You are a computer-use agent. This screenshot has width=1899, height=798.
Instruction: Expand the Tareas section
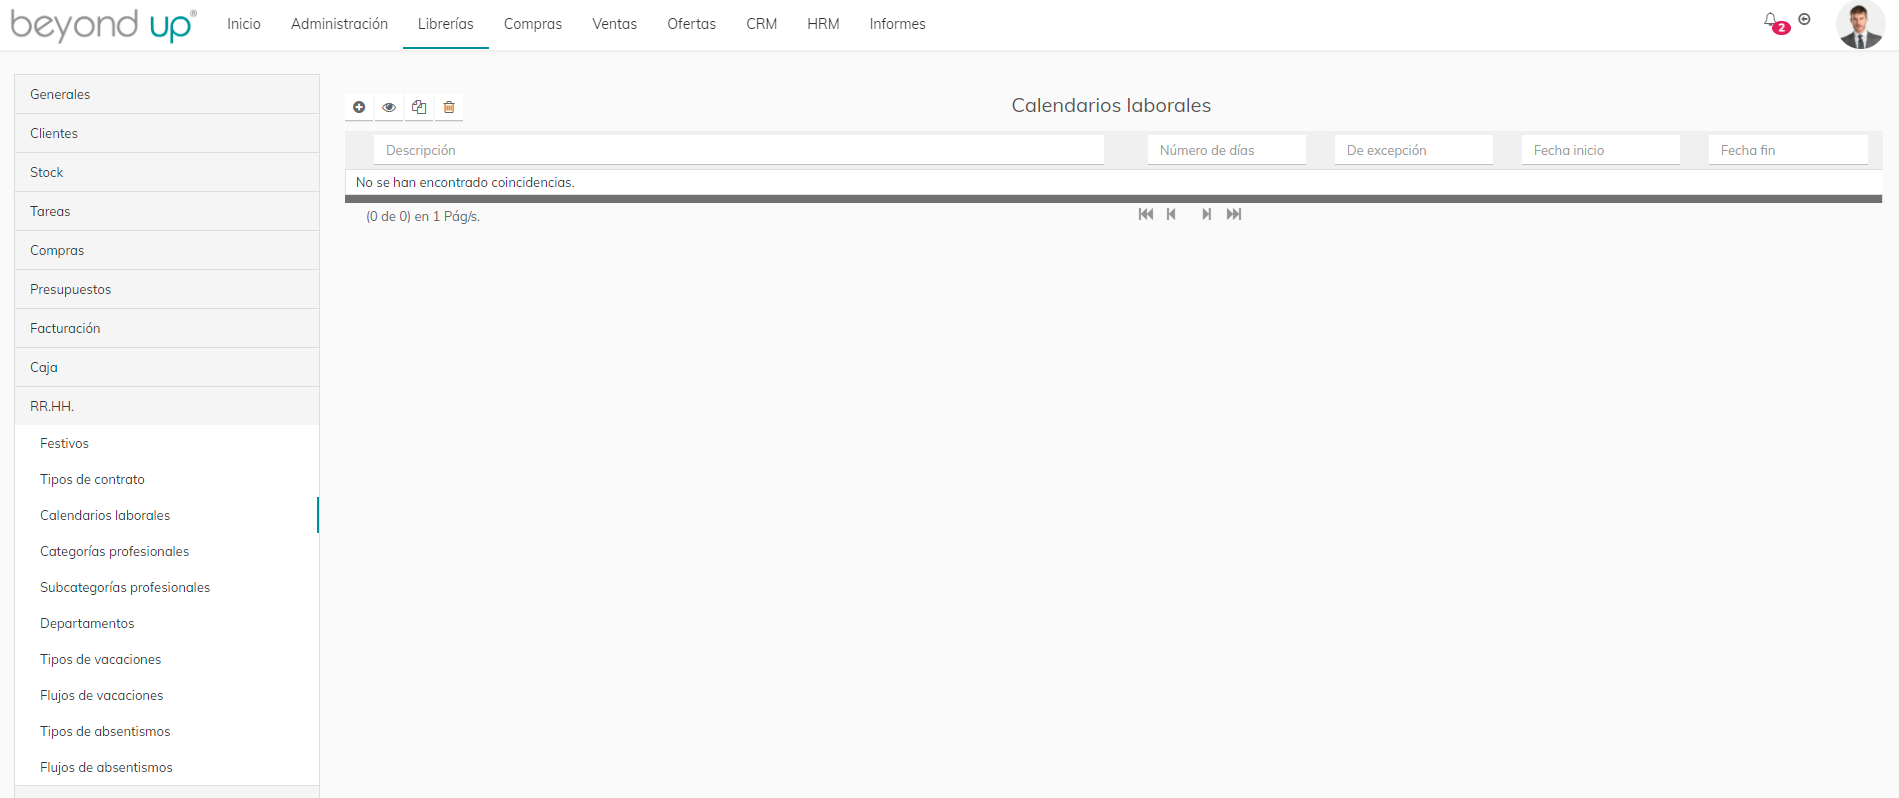167,211
